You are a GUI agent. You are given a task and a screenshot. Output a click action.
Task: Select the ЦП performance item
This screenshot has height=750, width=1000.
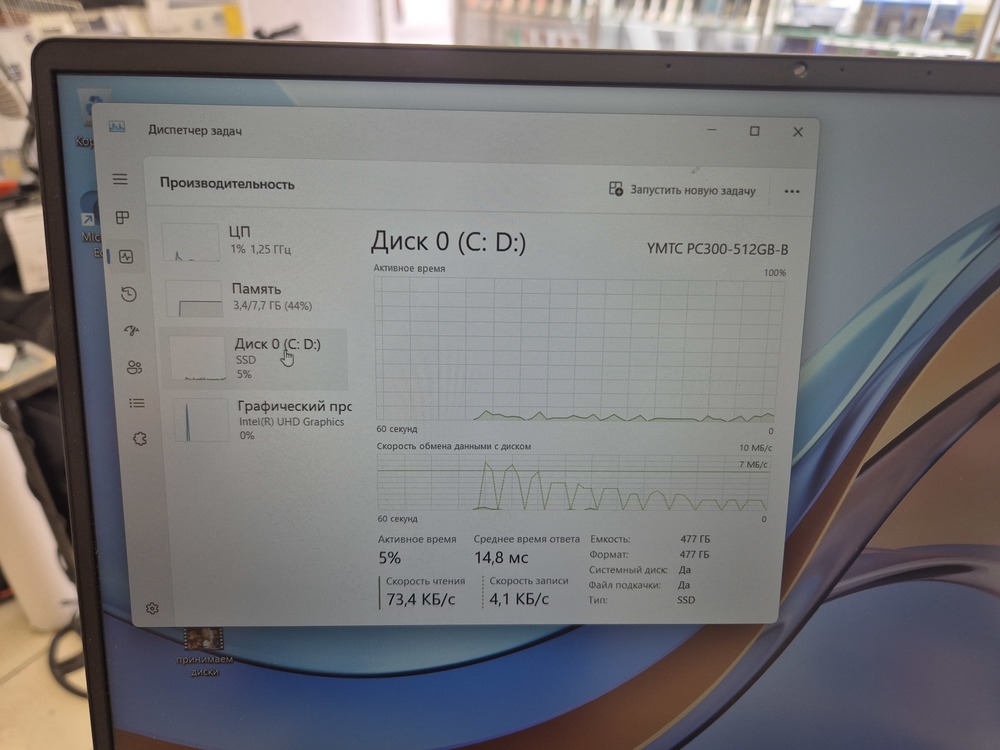pyautogui.click(x=250, y=240)
